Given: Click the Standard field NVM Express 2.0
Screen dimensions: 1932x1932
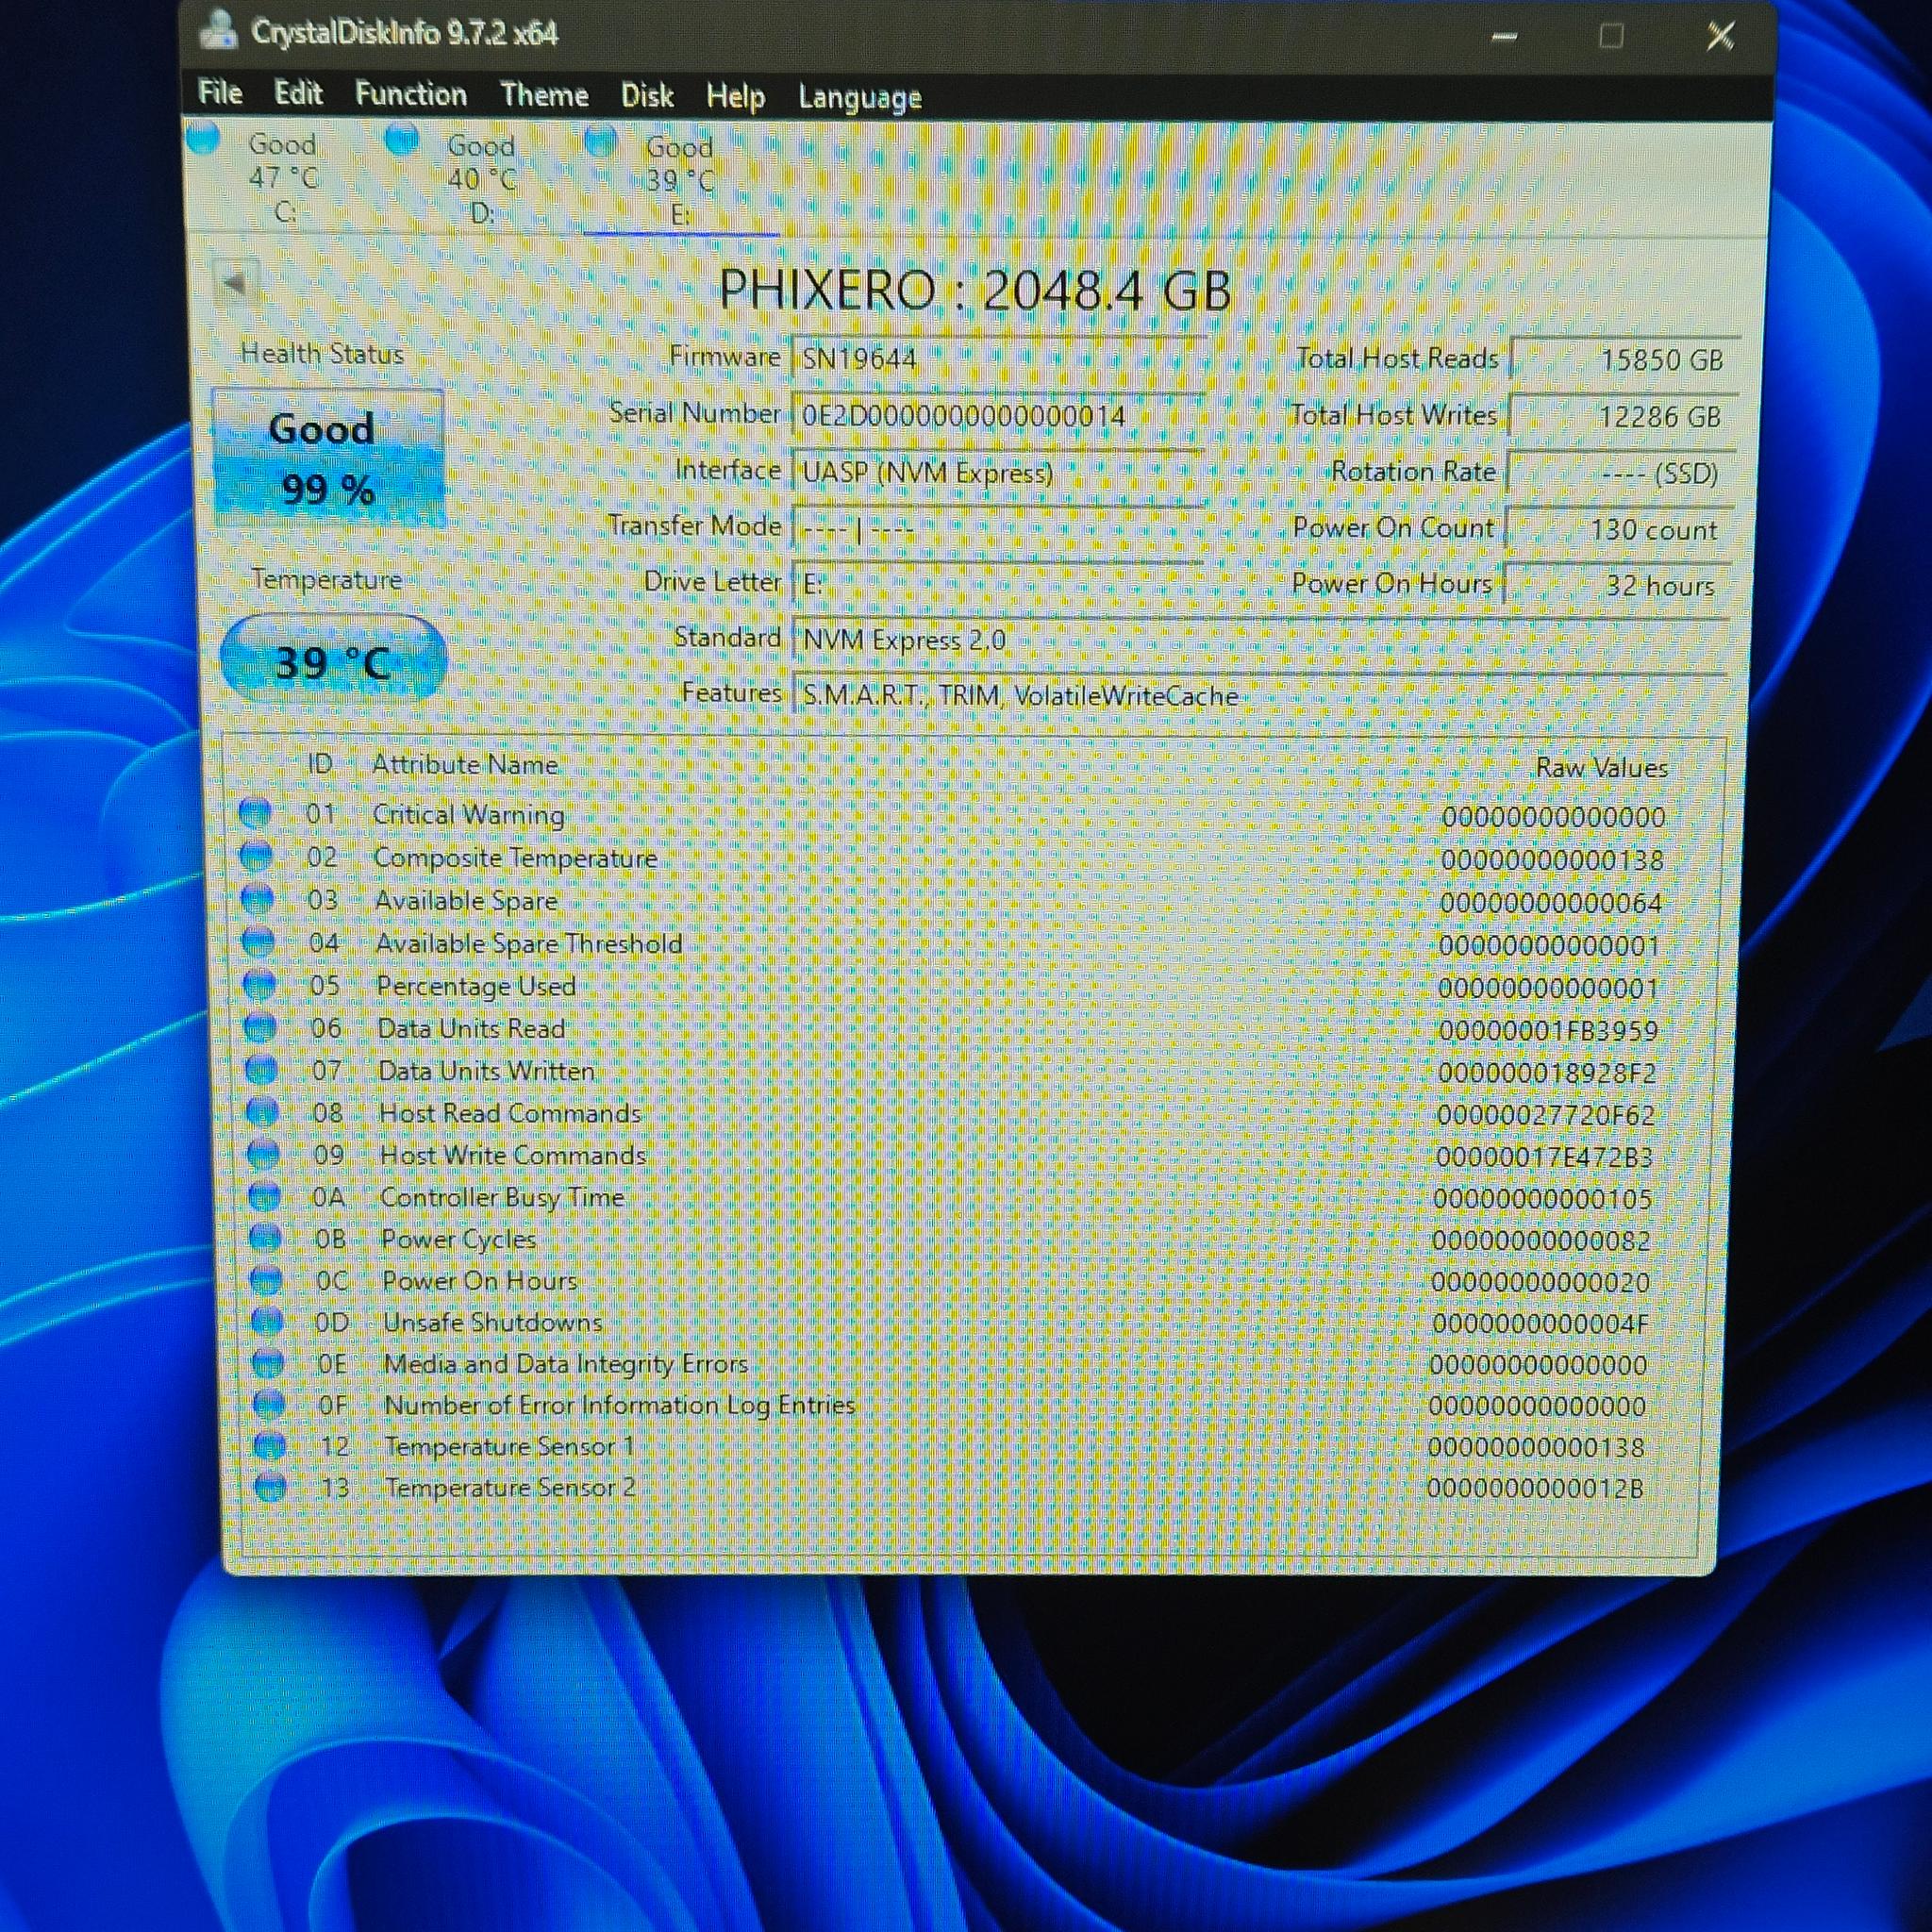Looking at the screenshot, I should (1260, 640).
